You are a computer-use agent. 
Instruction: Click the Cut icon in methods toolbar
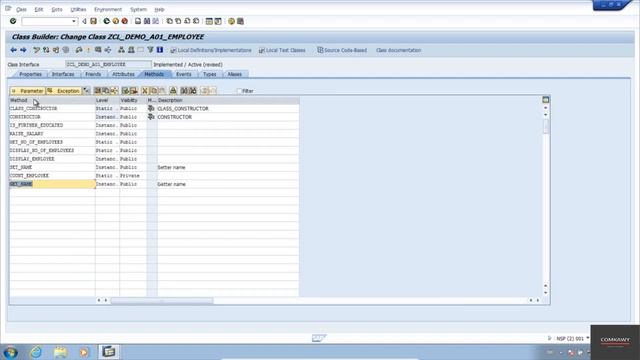click(144, 91)
